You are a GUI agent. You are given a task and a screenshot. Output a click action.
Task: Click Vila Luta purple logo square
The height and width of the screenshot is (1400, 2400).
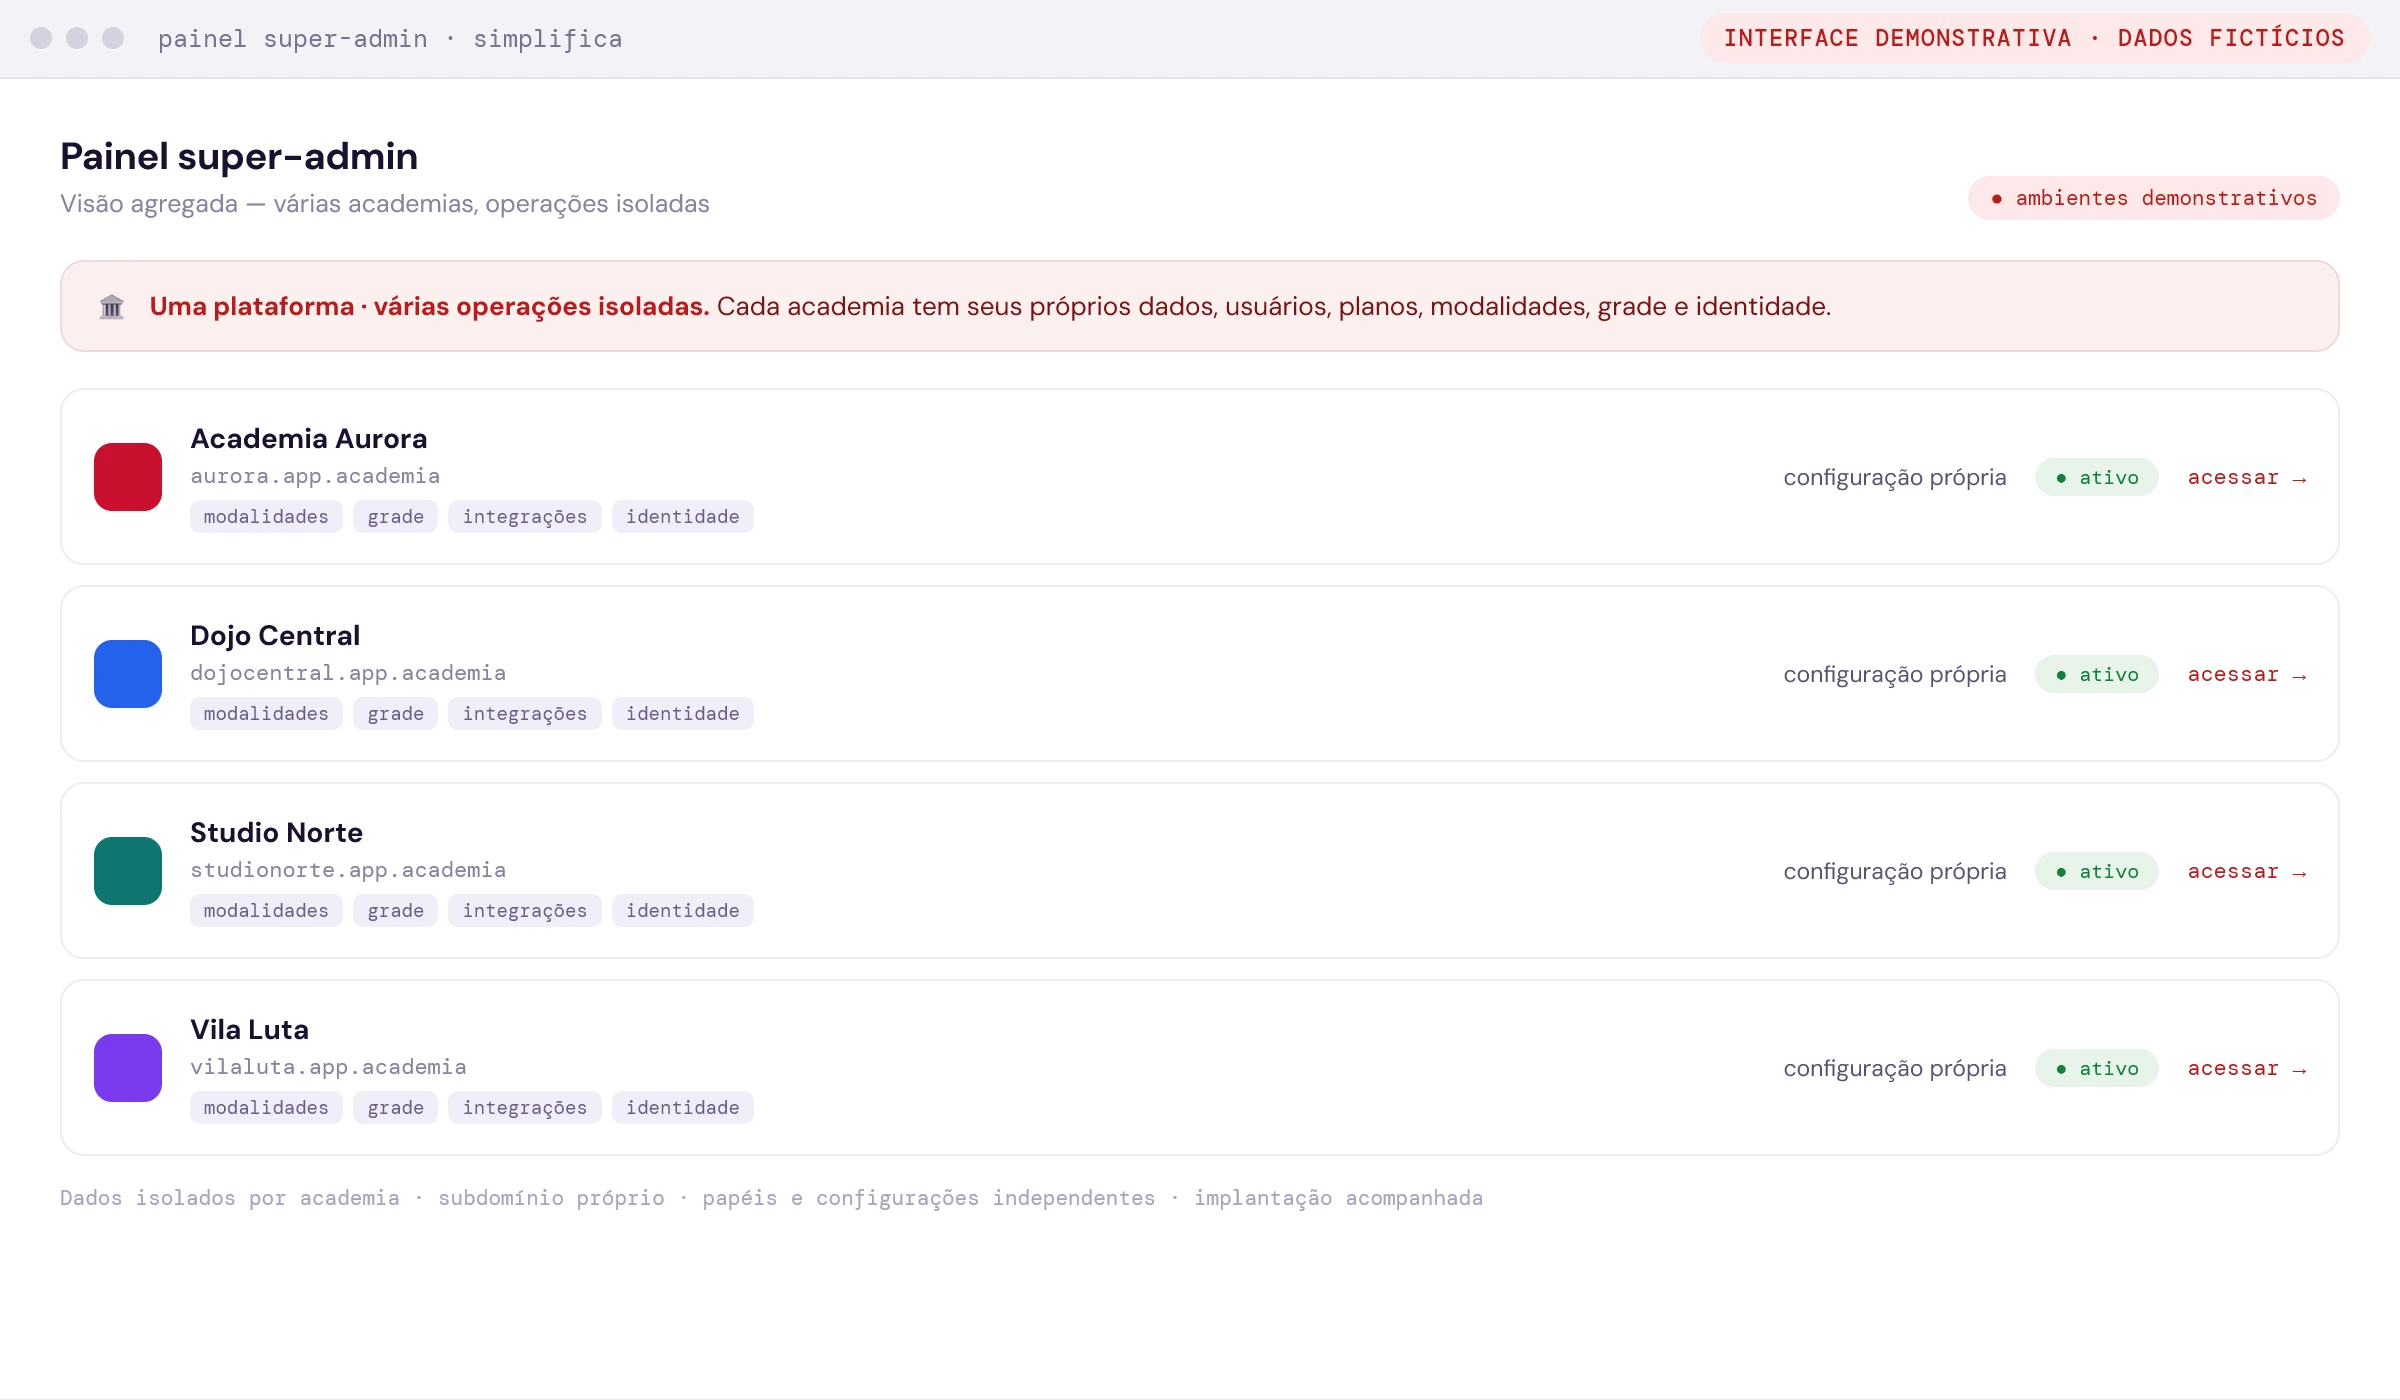128,1068
